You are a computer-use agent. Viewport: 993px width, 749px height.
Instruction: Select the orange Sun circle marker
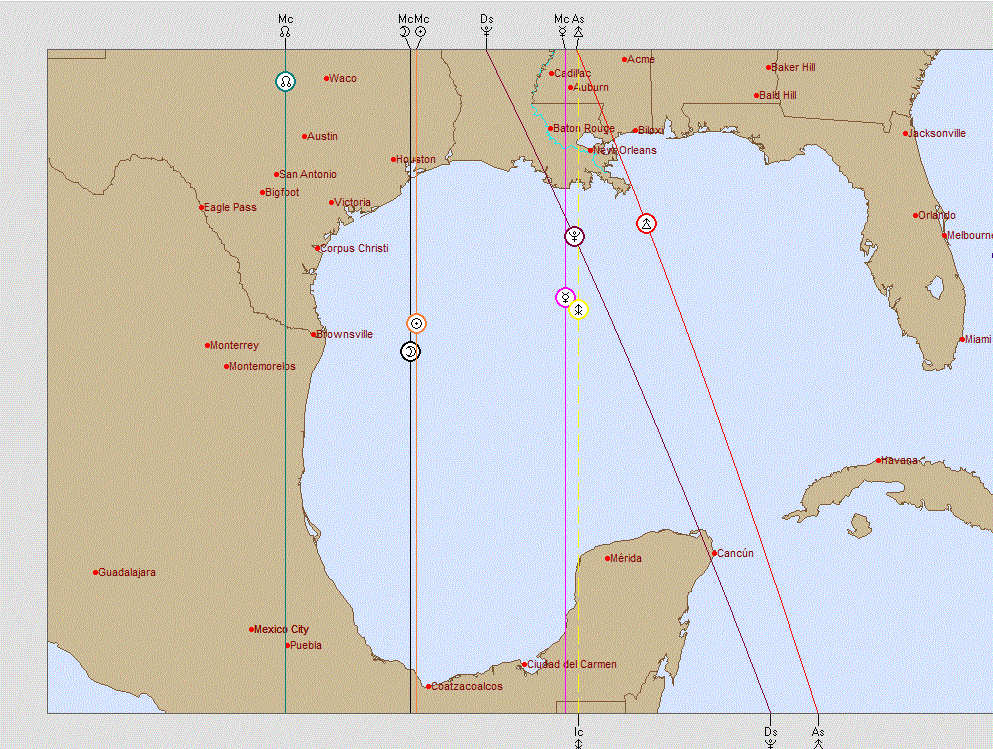(x=417, y=323)
